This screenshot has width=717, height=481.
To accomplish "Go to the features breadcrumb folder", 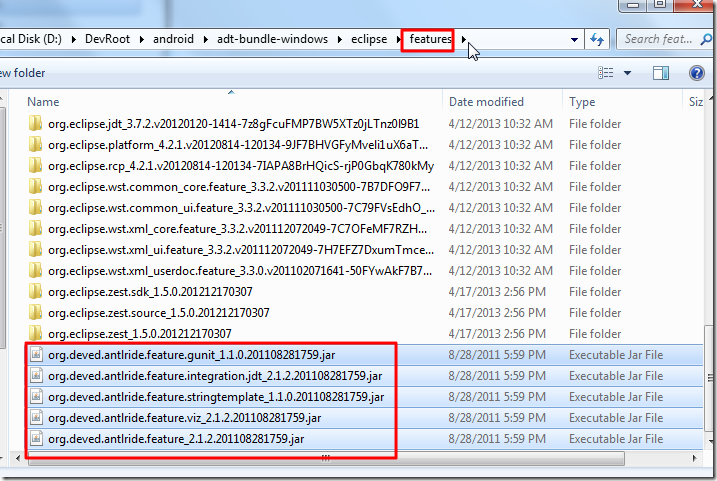I will [430, 39].
